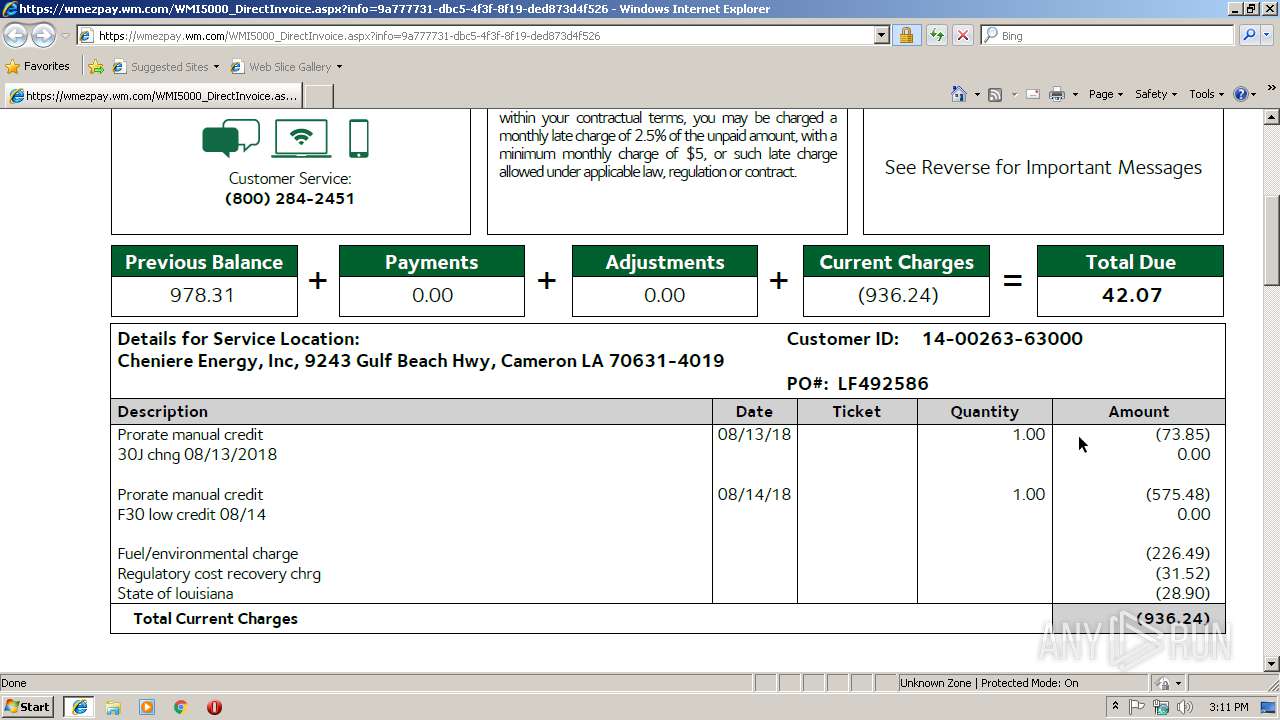
Task: Expand the Suggested Sites dropdown
Action: coord(216,67)
